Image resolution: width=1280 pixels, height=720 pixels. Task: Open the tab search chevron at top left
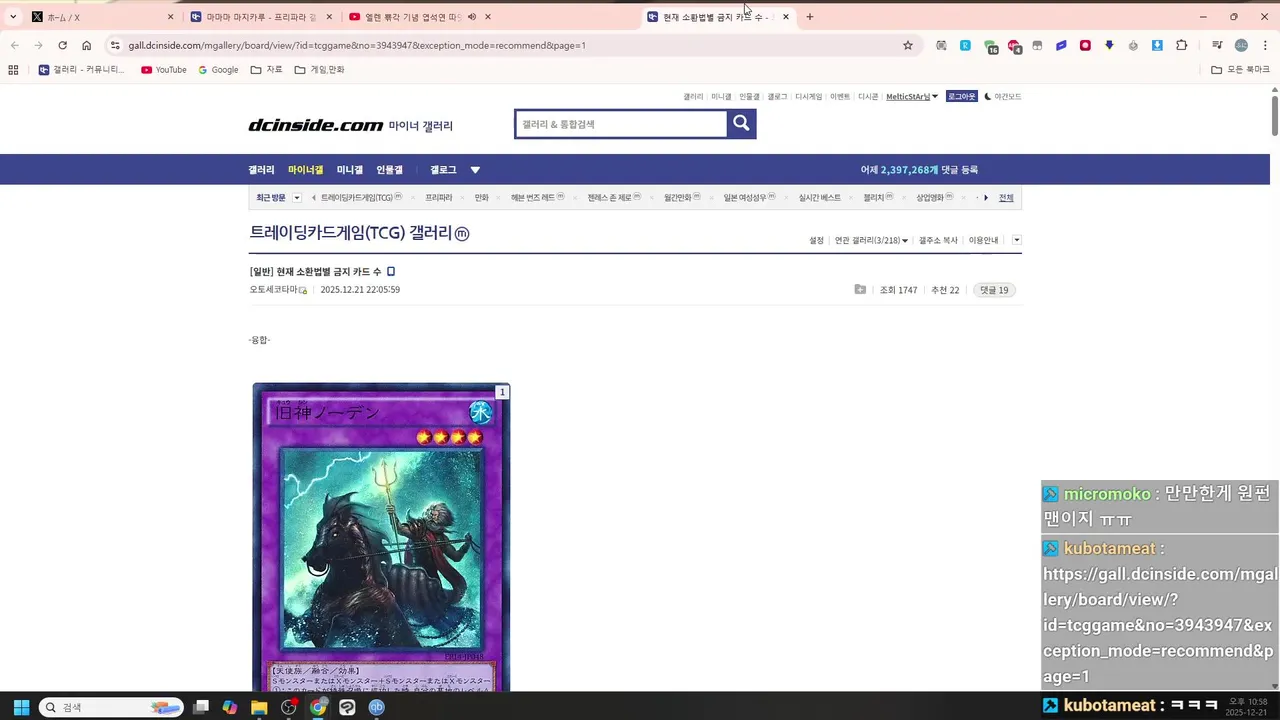point(13,17)
